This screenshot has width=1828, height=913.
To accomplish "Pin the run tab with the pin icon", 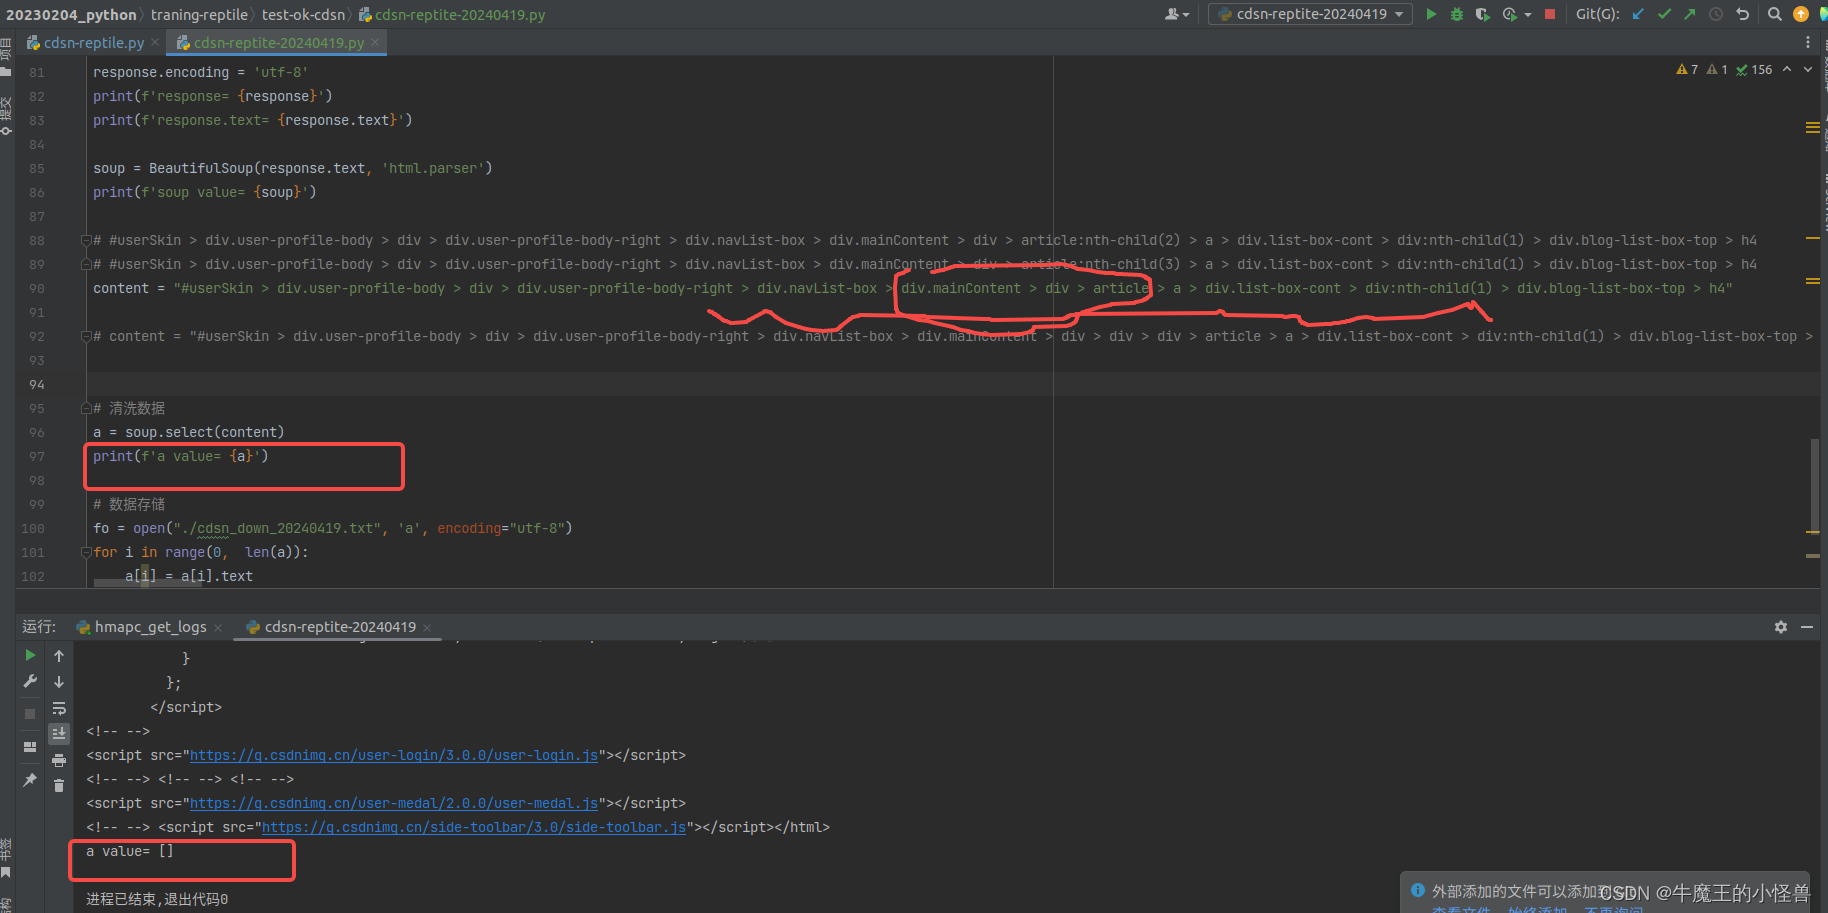I will (x=30, y=779).
